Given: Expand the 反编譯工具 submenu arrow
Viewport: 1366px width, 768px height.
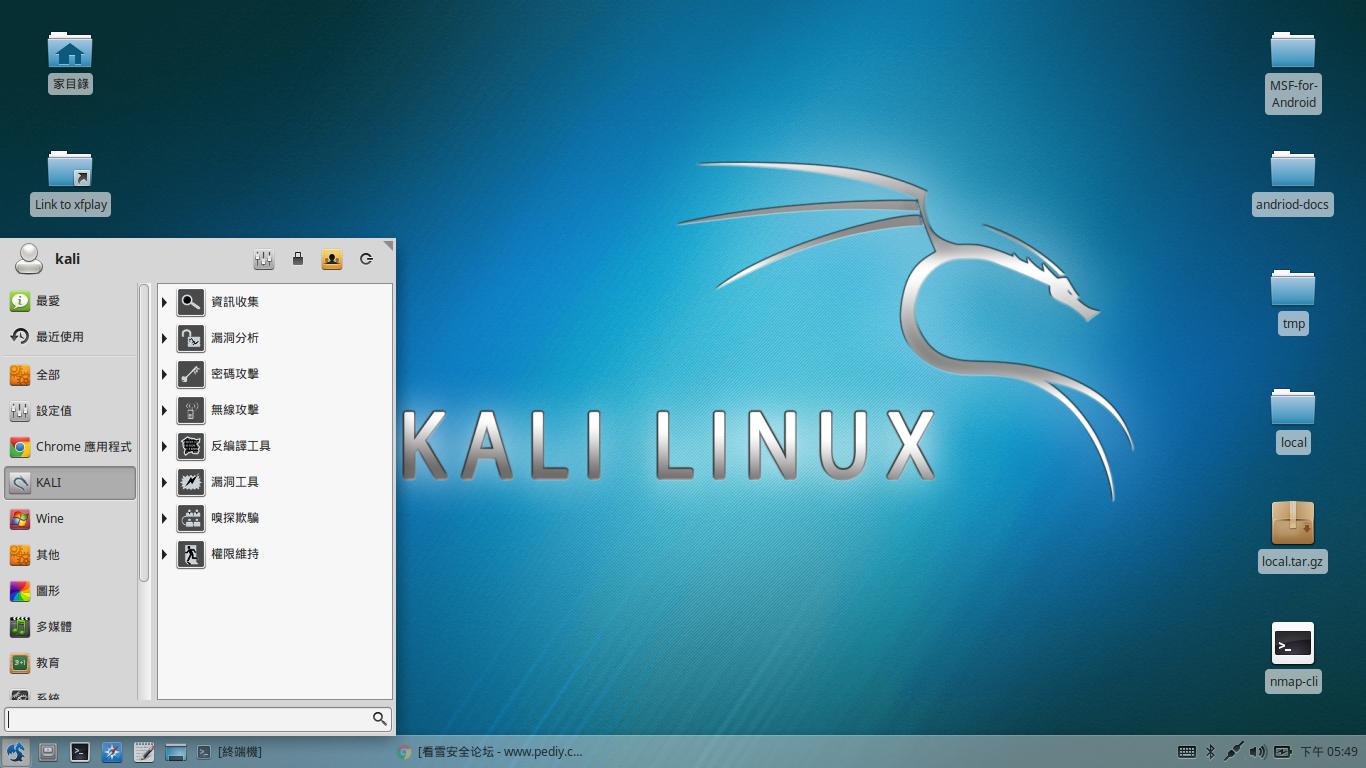Looking at the screenshot, I should tap(165, 446).
